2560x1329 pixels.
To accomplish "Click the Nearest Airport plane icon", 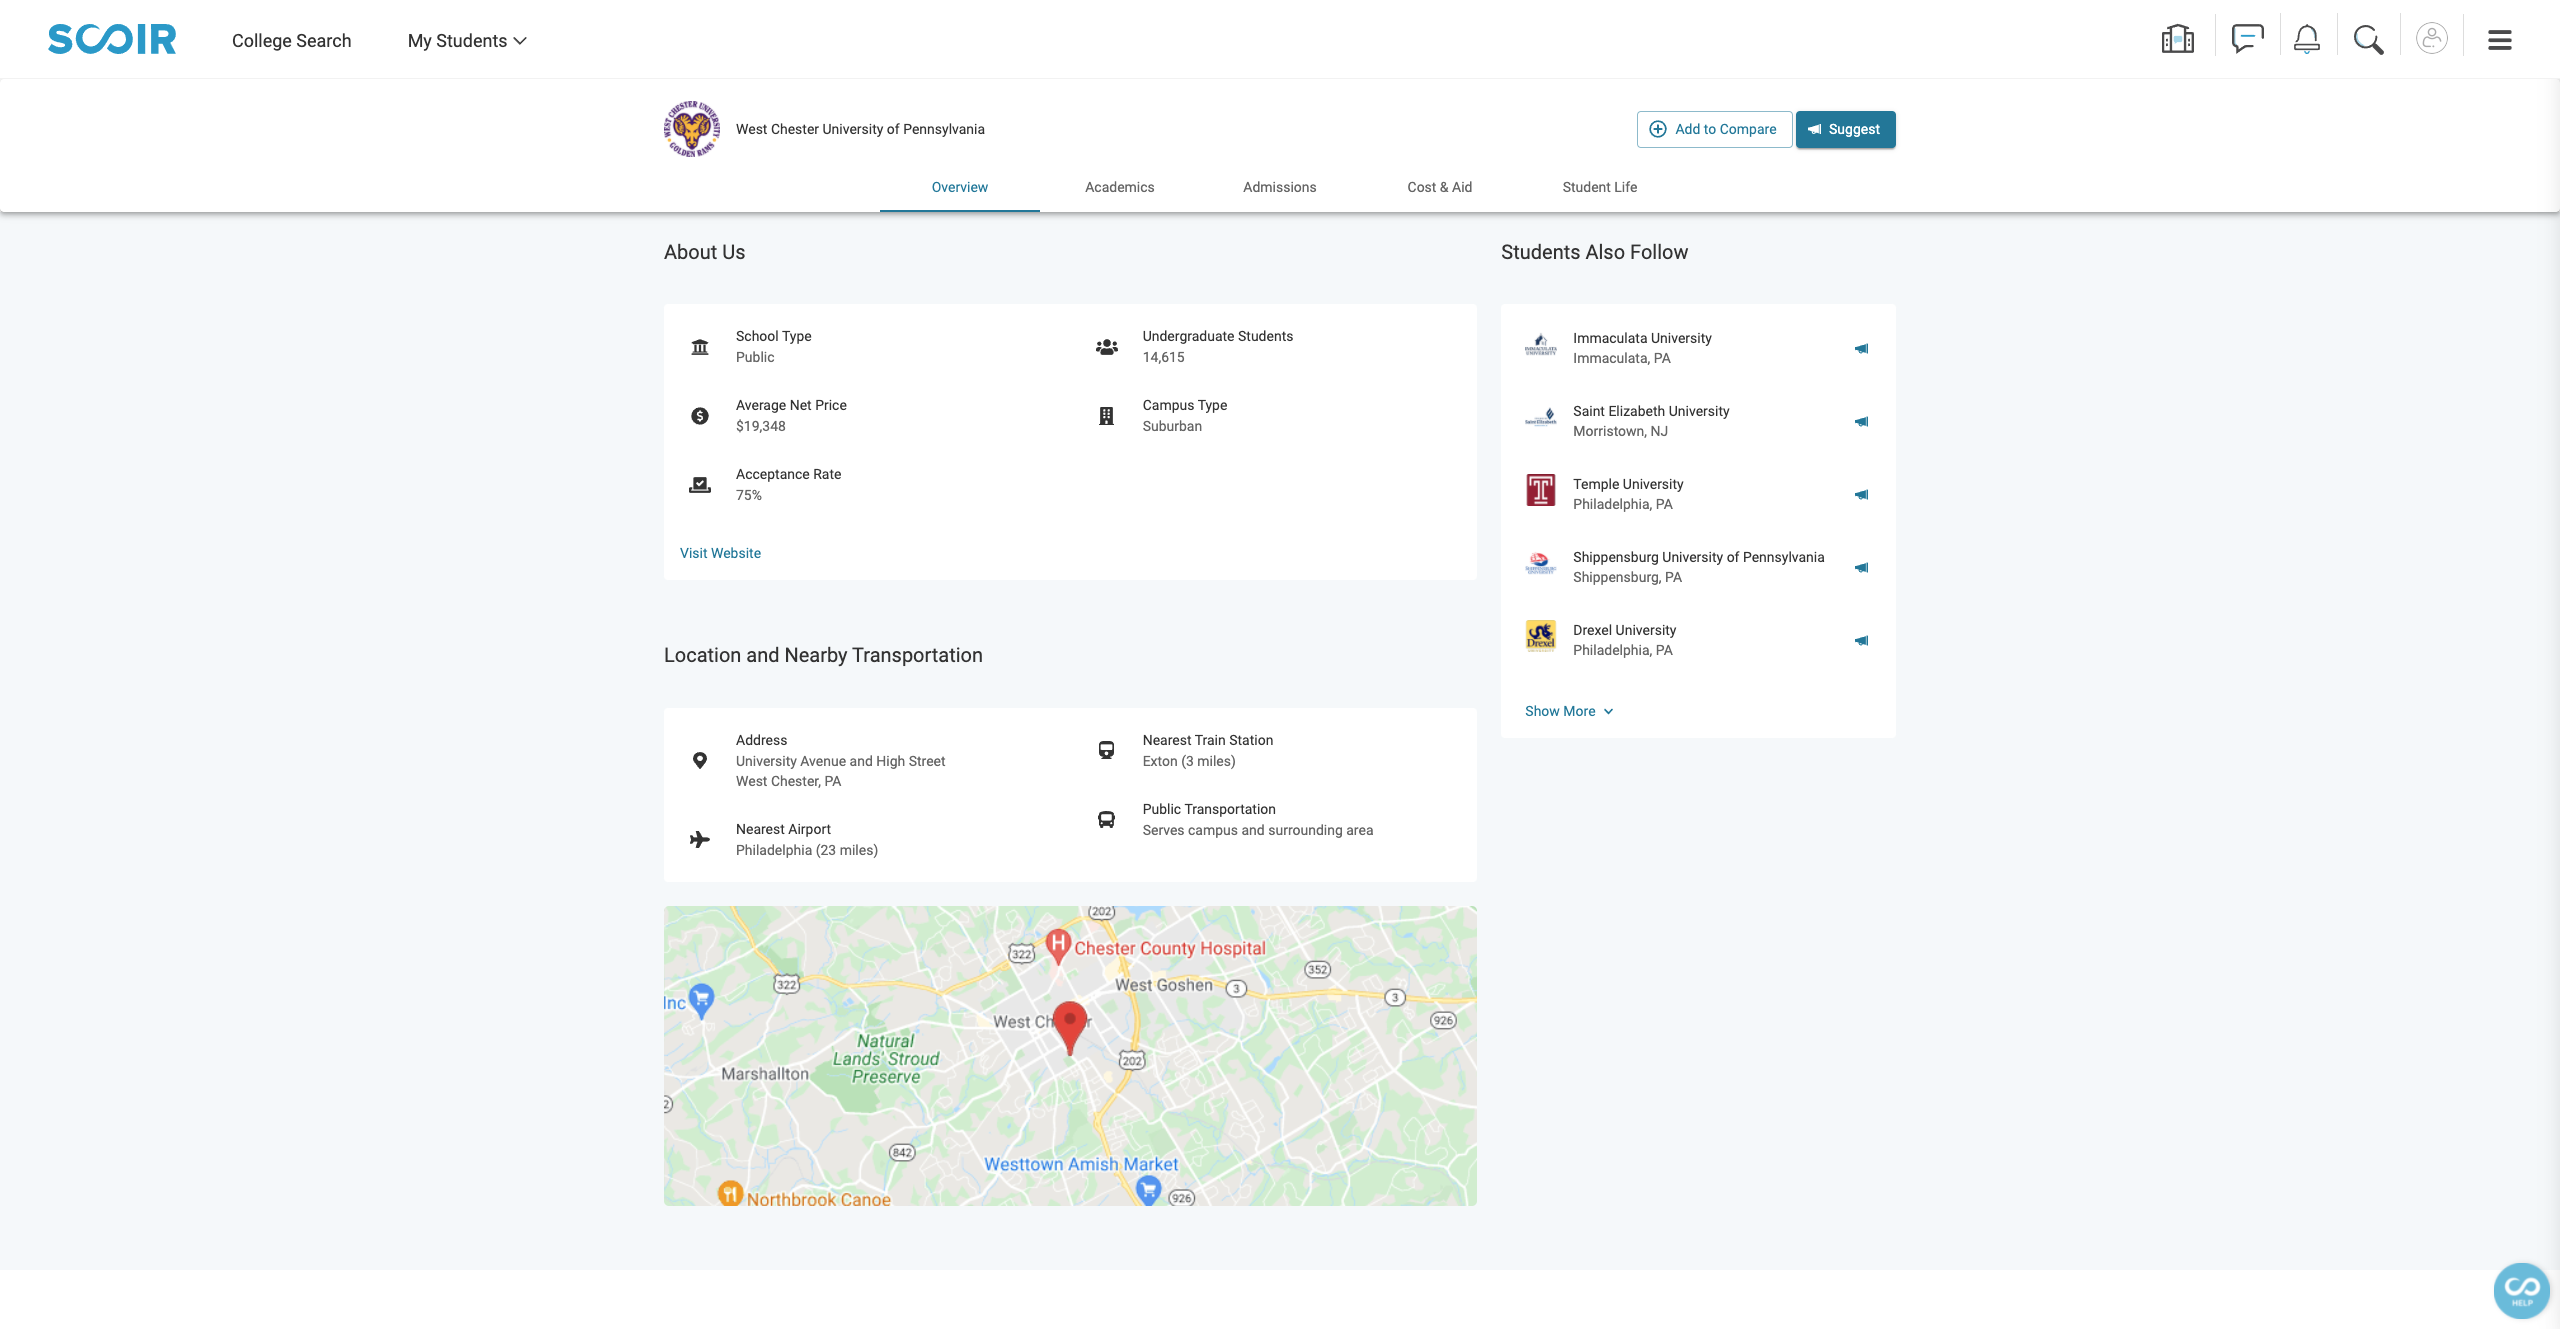I will [700, 840].
